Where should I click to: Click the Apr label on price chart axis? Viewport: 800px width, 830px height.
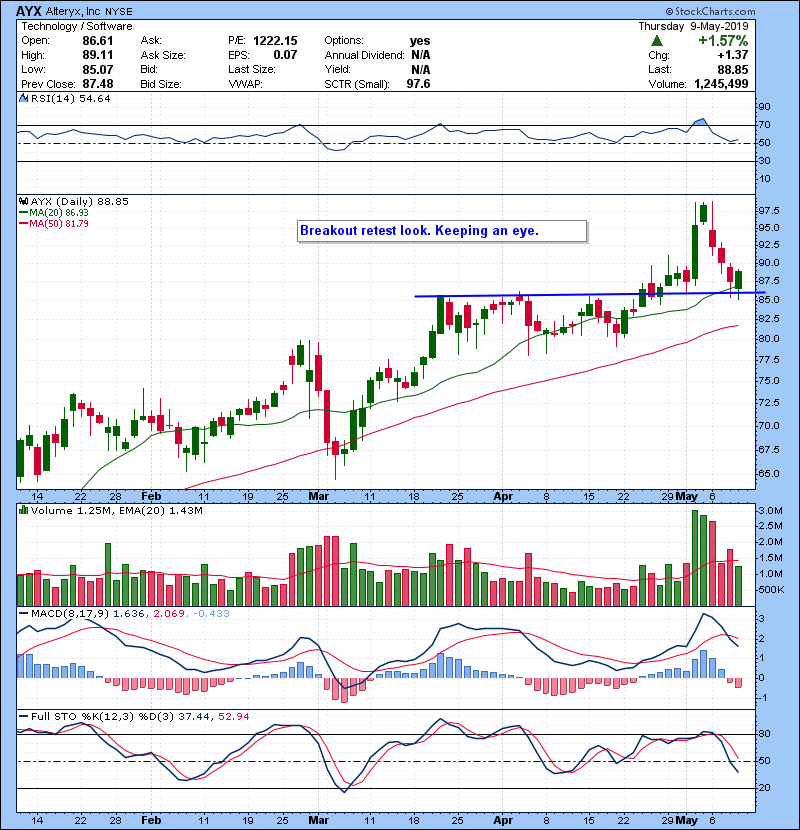pyautogui.click(x=502, y=497)
